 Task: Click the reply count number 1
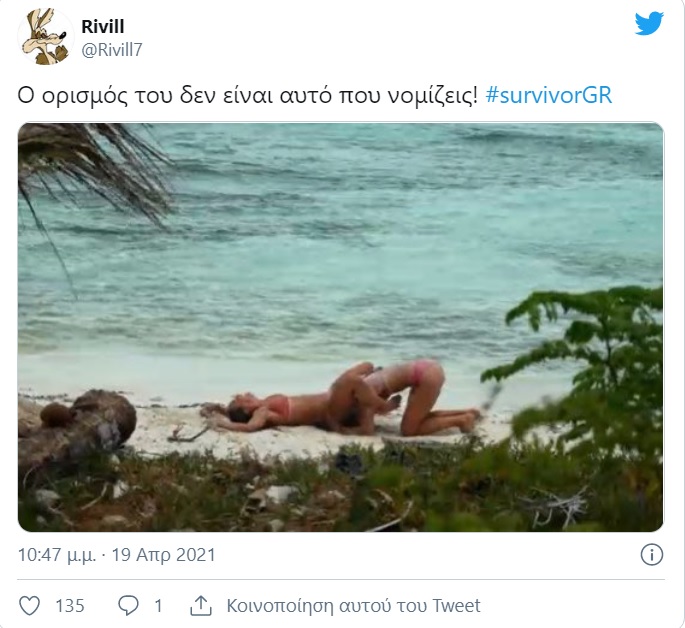pyautogui.click(x=158, y=606)
